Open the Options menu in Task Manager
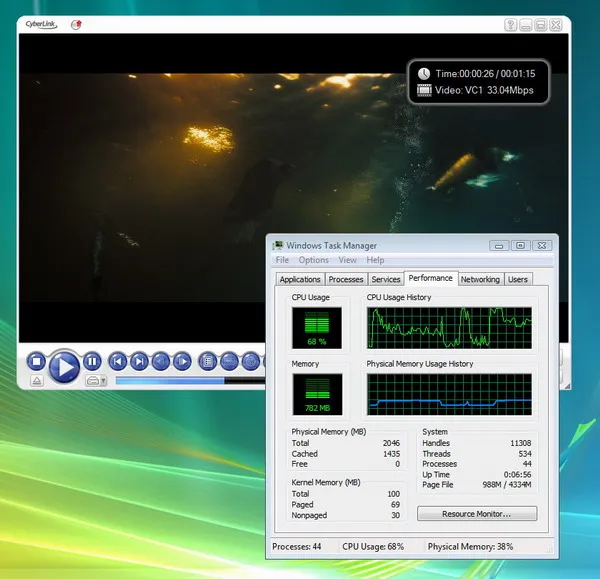The width and height of the screenshot is (600, 579). coord(313,260)
